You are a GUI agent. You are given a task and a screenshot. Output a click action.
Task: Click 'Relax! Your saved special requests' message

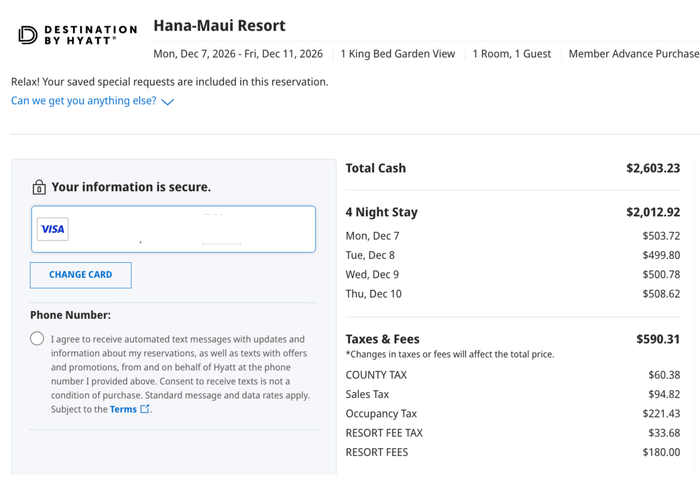pos(170,82)
